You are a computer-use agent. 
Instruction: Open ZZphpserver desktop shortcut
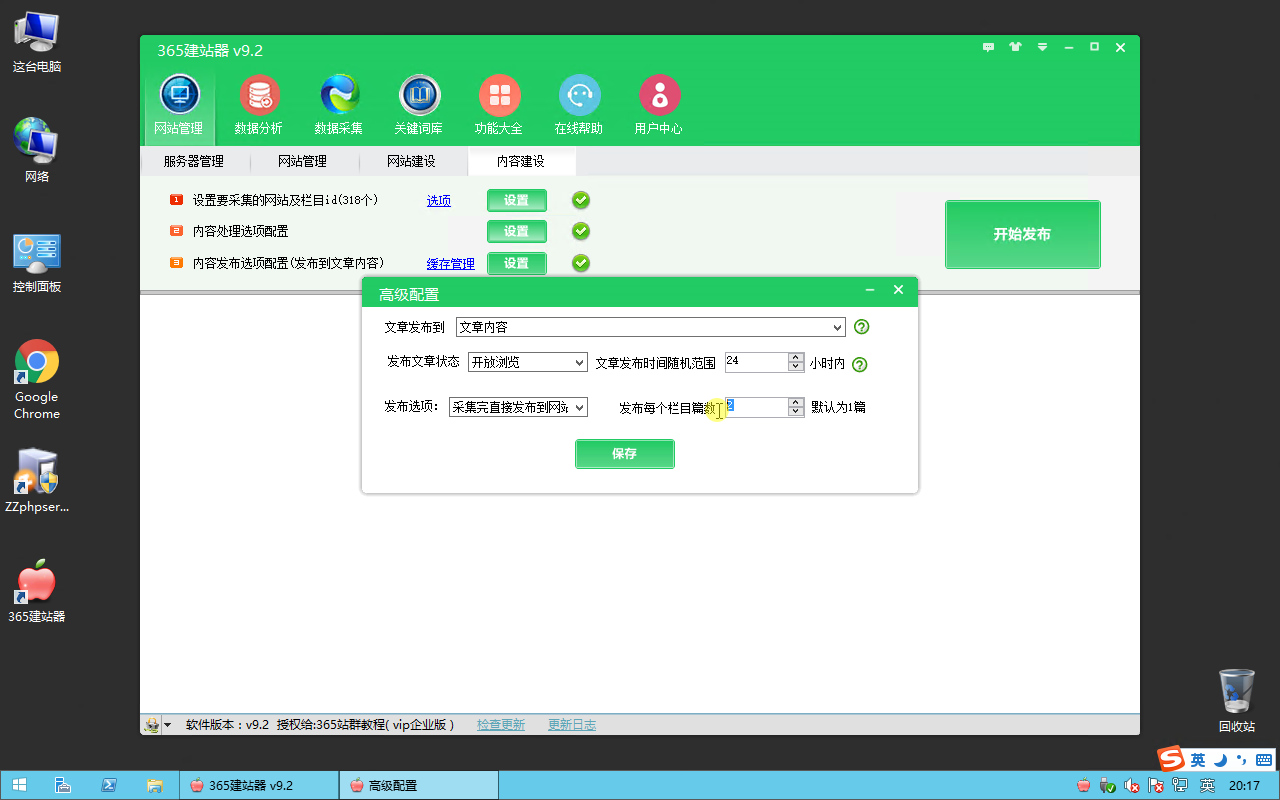(x=37, y=481)
